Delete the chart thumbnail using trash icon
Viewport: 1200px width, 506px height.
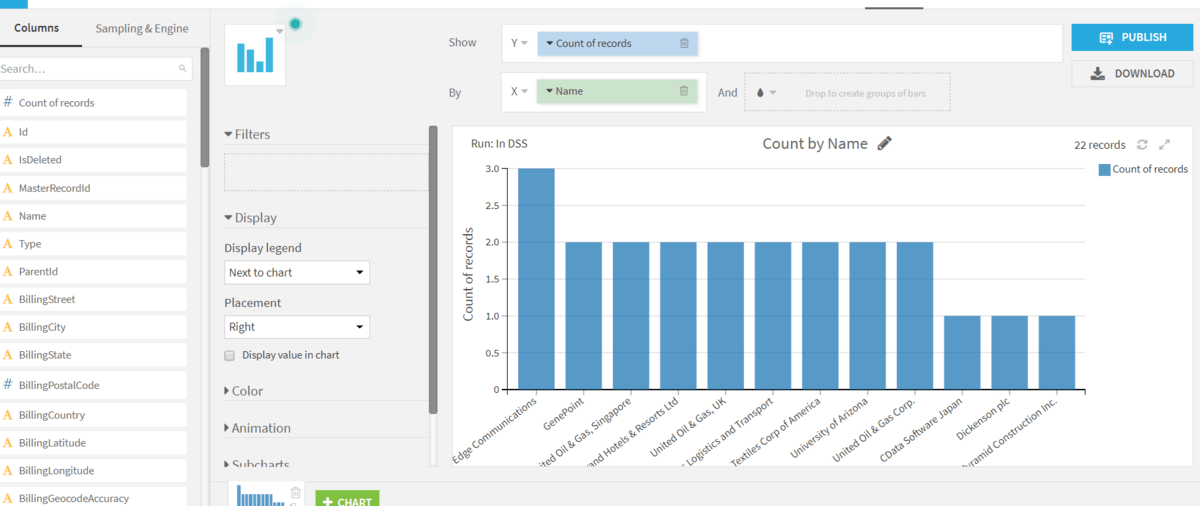pyautogui.click(x=296, y=492)
